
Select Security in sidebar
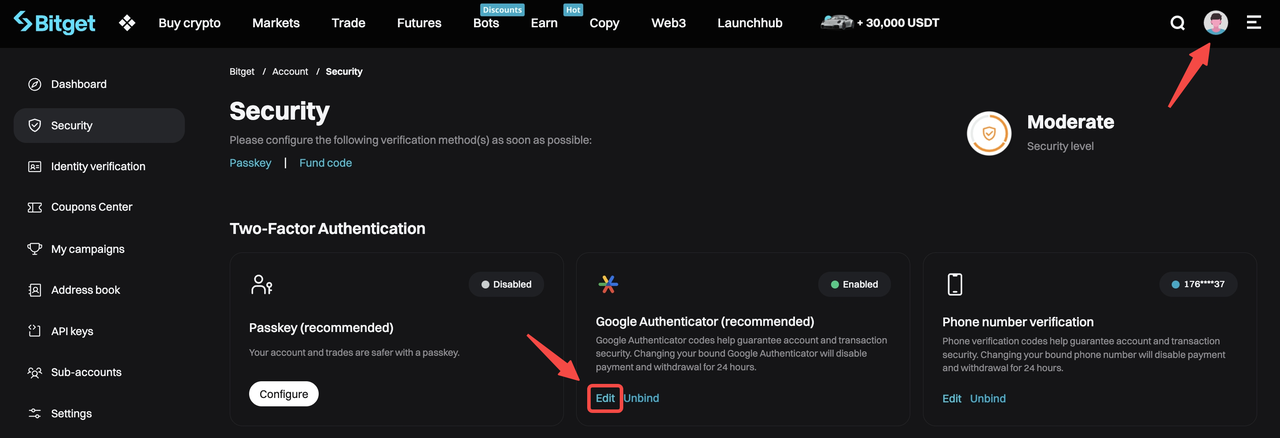click(99, 125)
